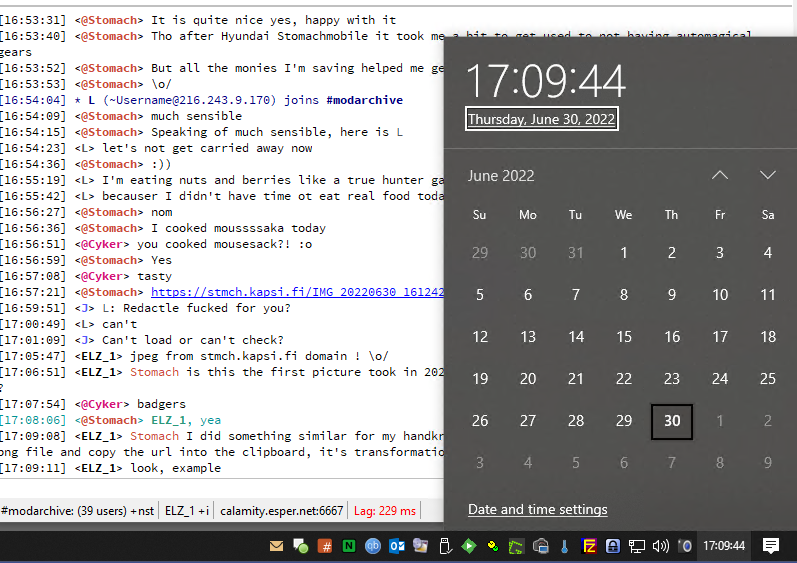
Task: Open the network connection tray icon
Action: click(x=636, y=546)
